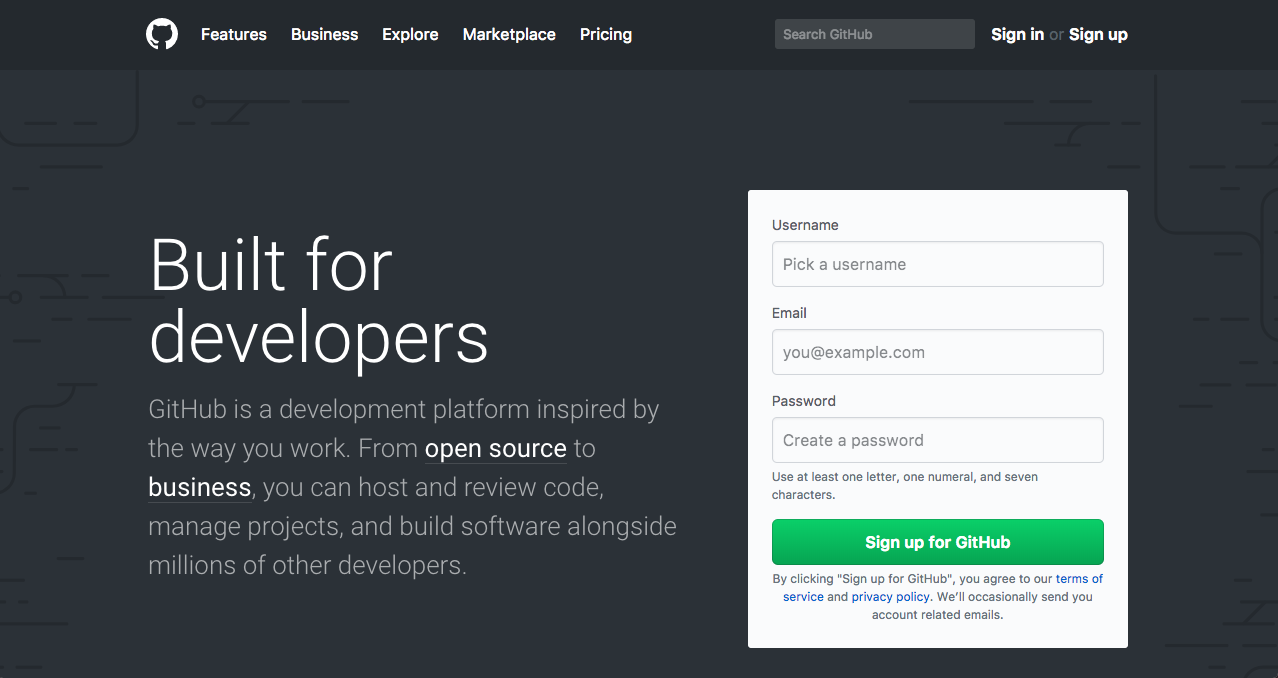The height and width of the screenshot is (678, 1278).
Task: Click the GitHub Octocat logo
Action: [162, 34]
